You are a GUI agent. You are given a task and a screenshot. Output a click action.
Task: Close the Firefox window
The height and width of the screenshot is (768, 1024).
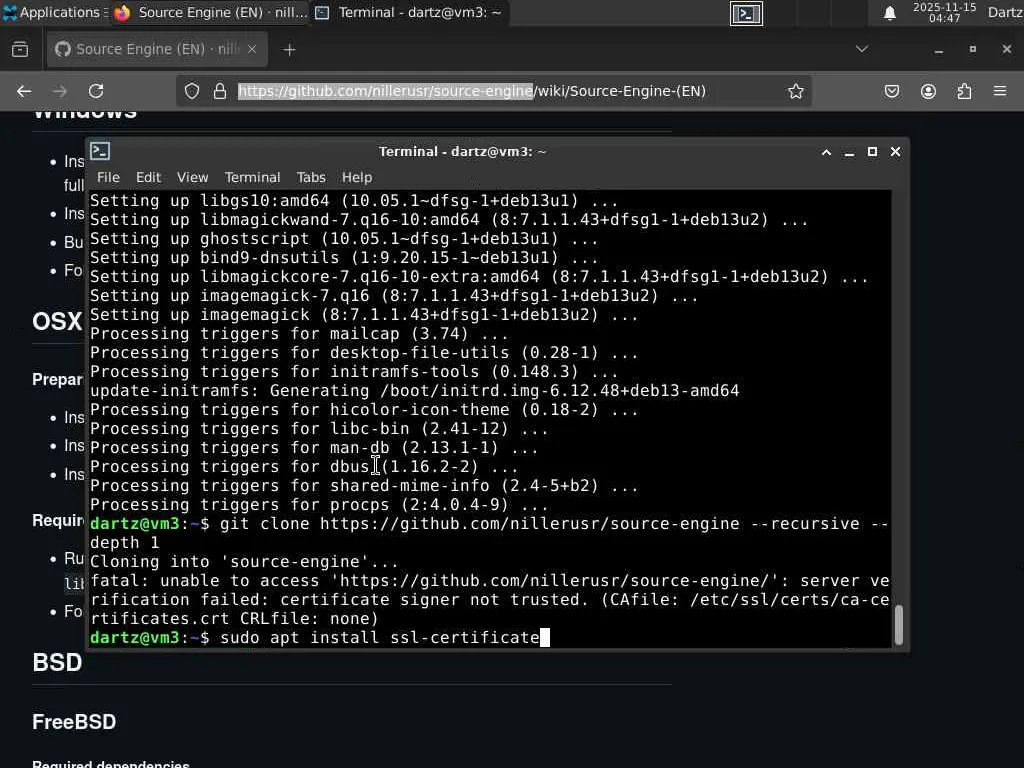[1006, 50]
